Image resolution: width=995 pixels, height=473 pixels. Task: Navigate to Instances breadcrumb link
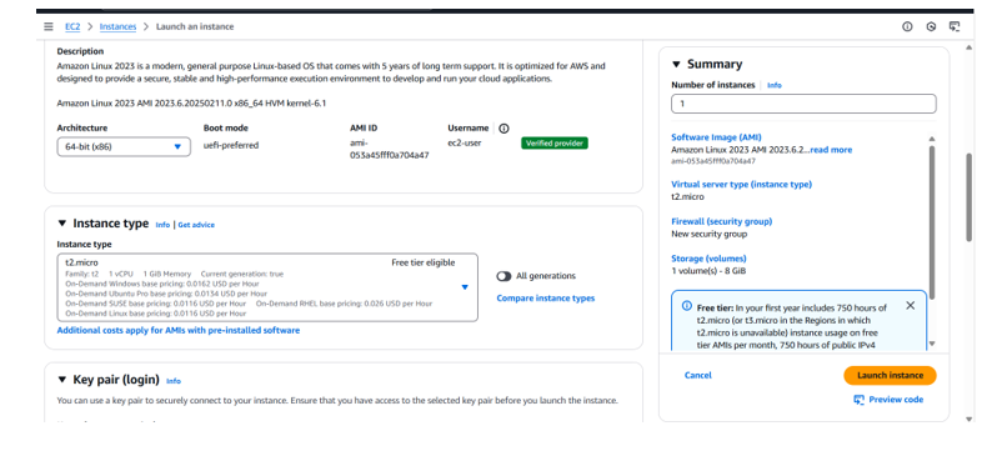point(118,26)
